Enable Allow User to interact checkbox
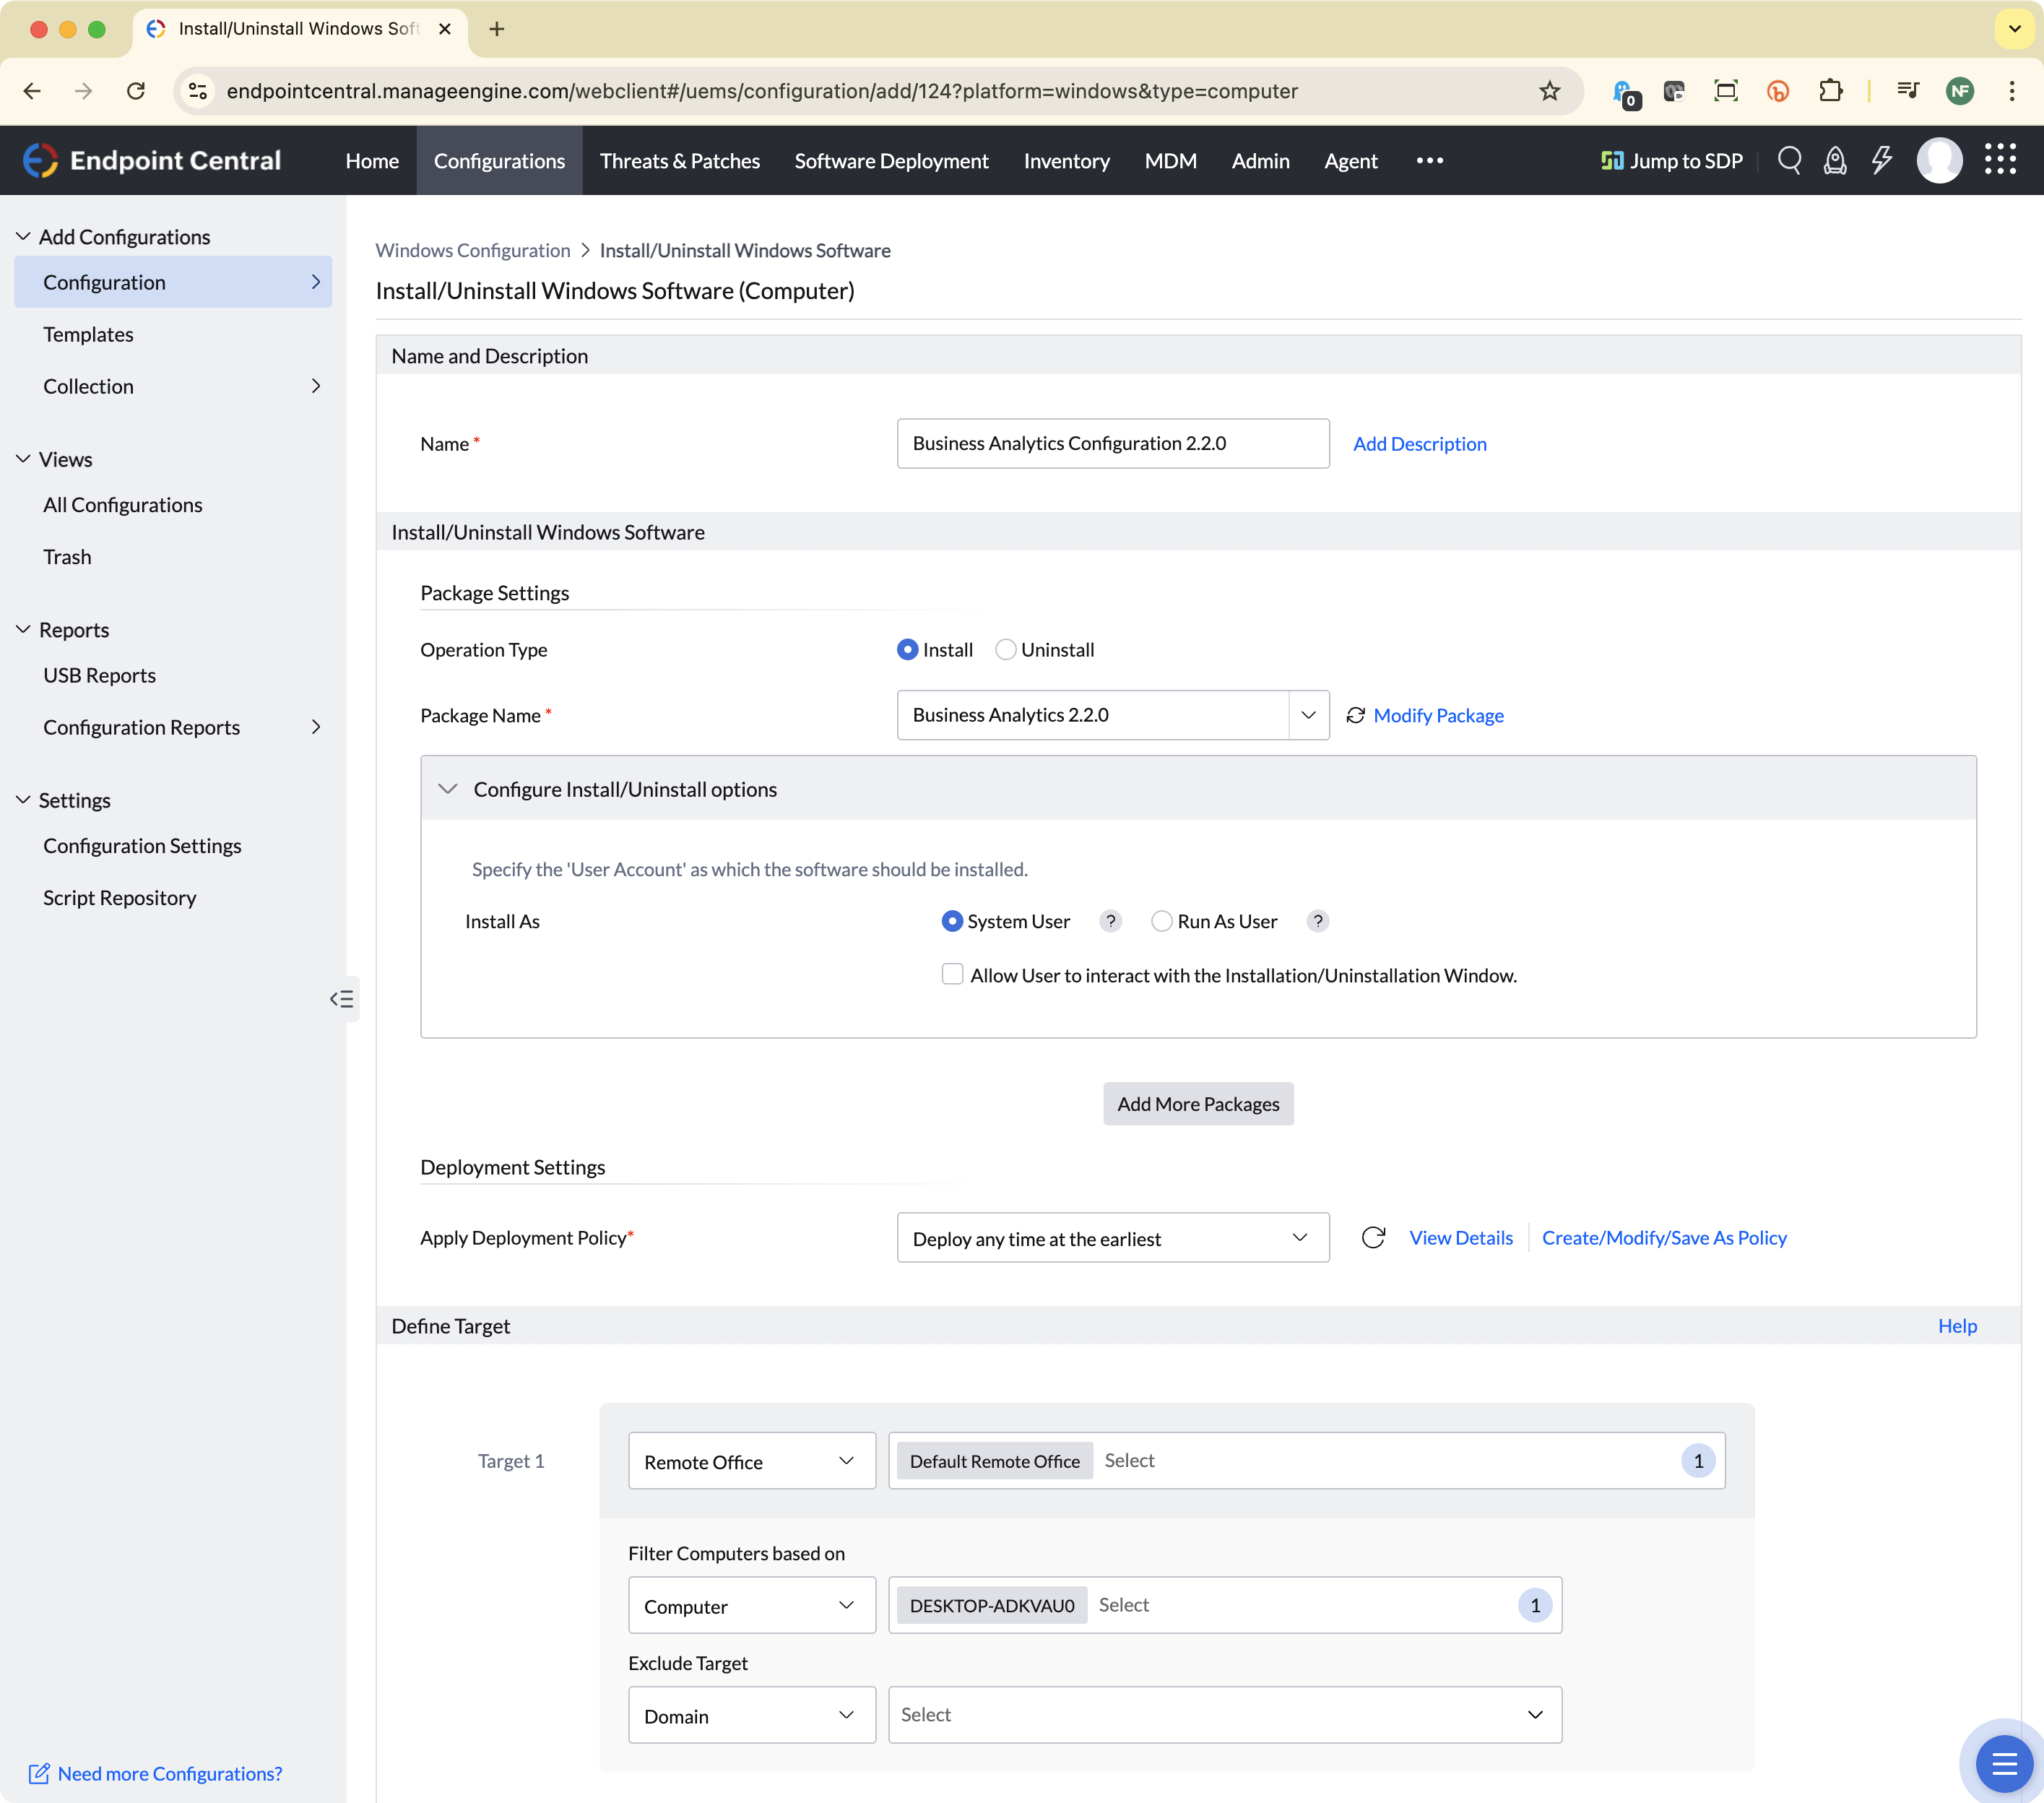 coord(952,974)
